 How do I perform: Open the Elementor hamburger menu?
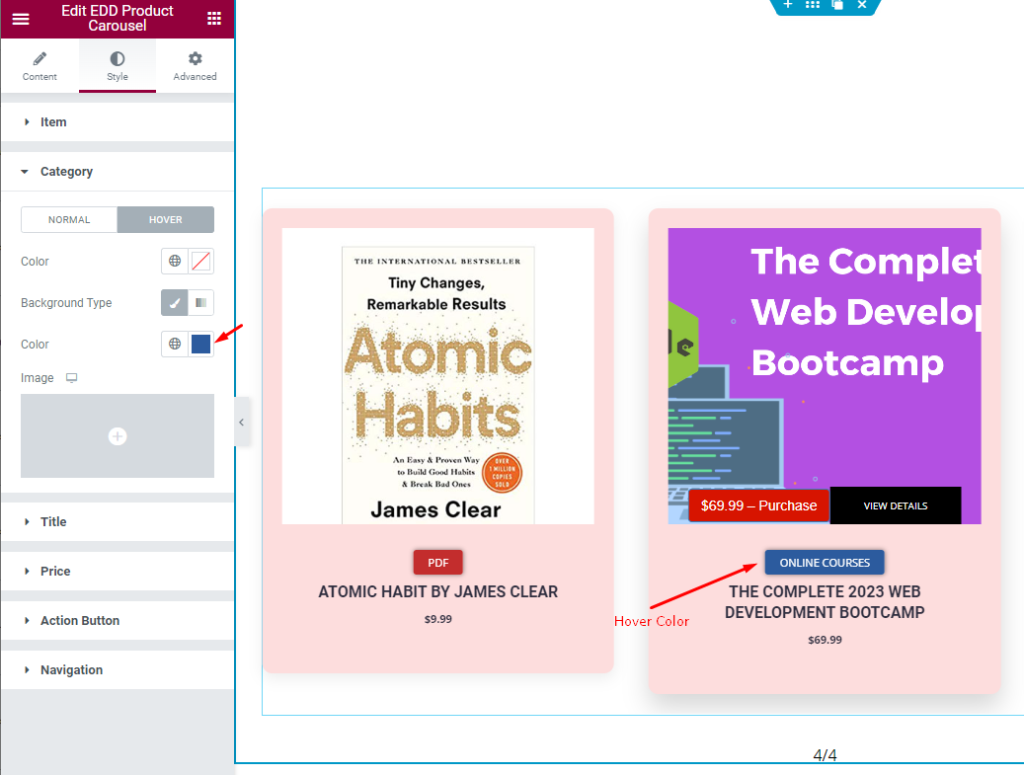(x=21, y=18)
